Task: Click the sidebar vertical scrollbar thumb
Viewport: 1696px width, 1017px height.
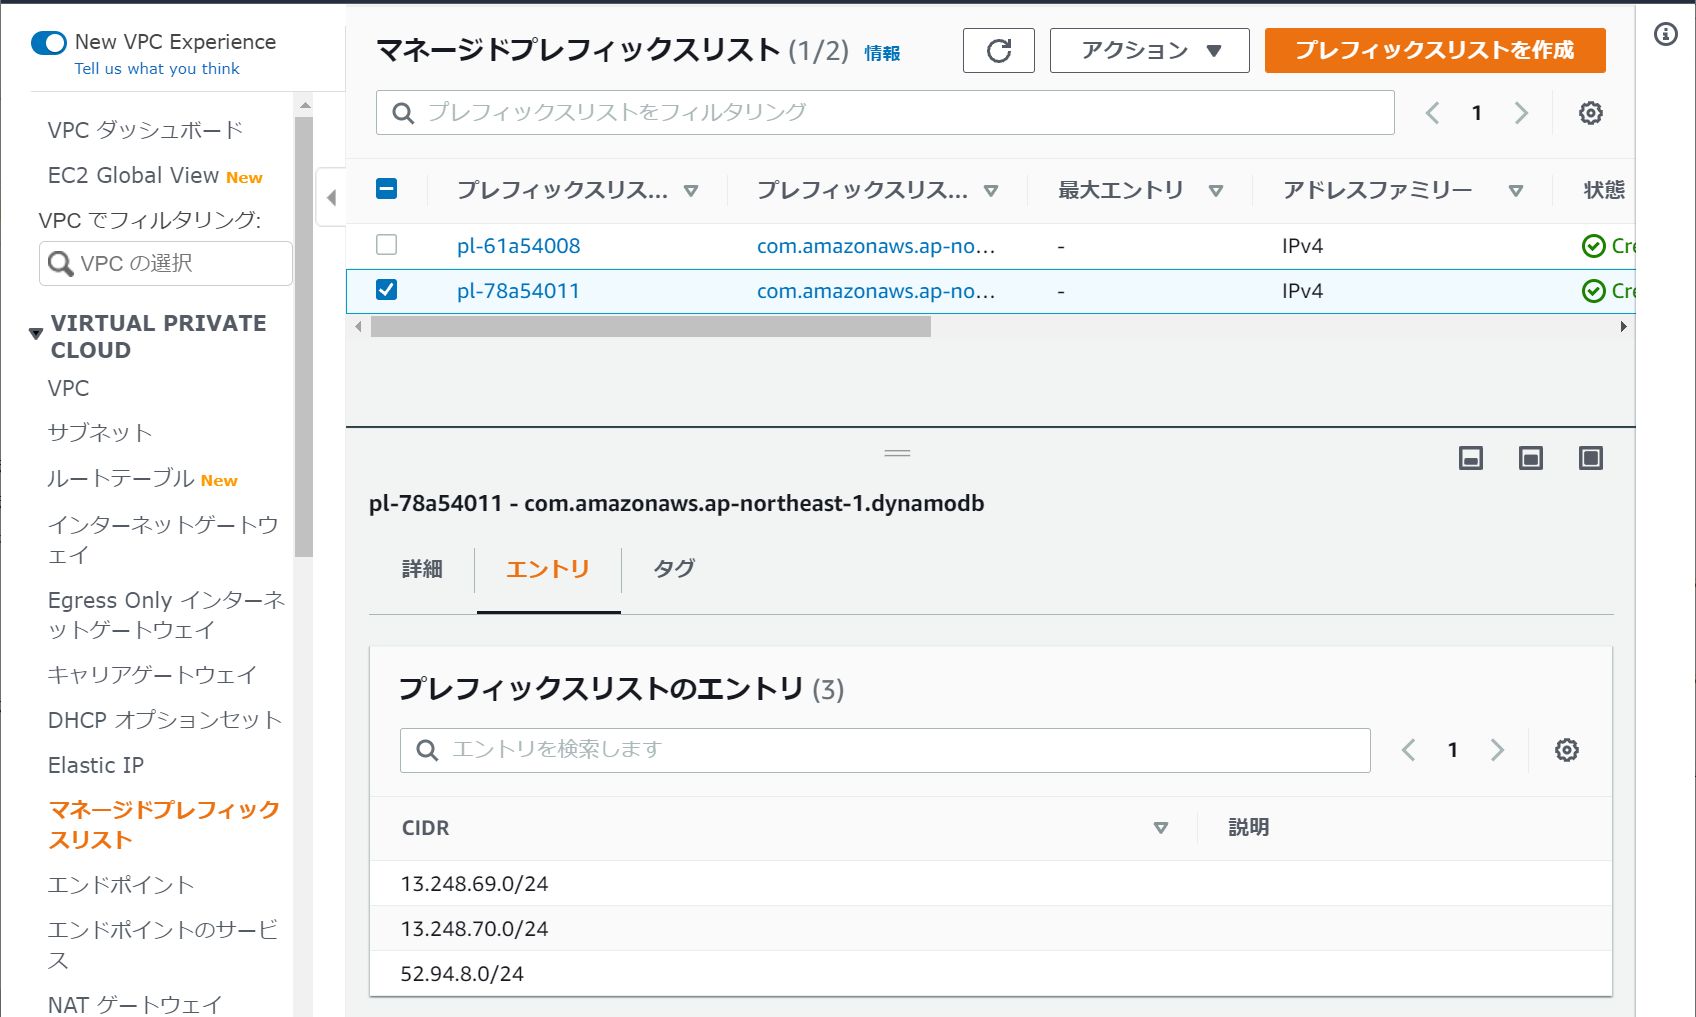Action: coord(304,336)
